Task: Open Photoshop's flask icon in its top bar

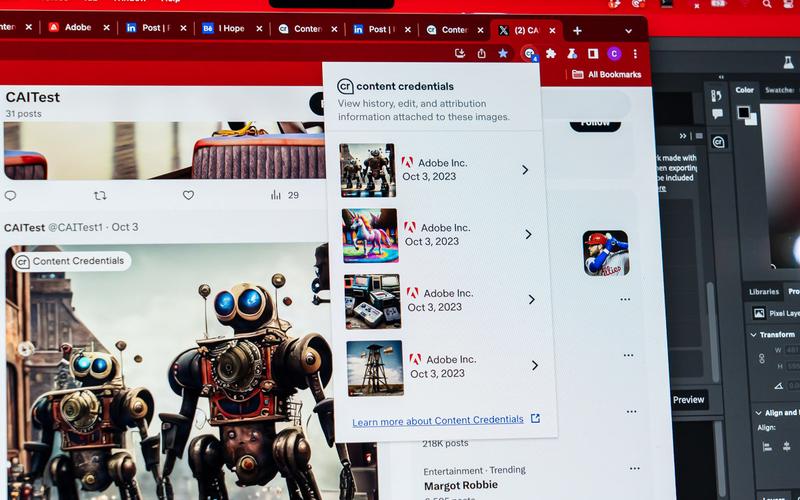Action: (x=788, y=62)
